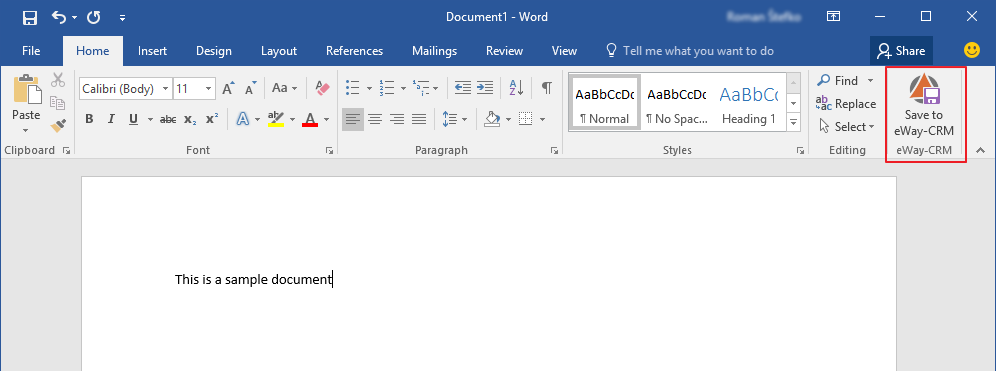Click Save to eWay-CRM button
The image size is (996, 371).
point(924,106)
